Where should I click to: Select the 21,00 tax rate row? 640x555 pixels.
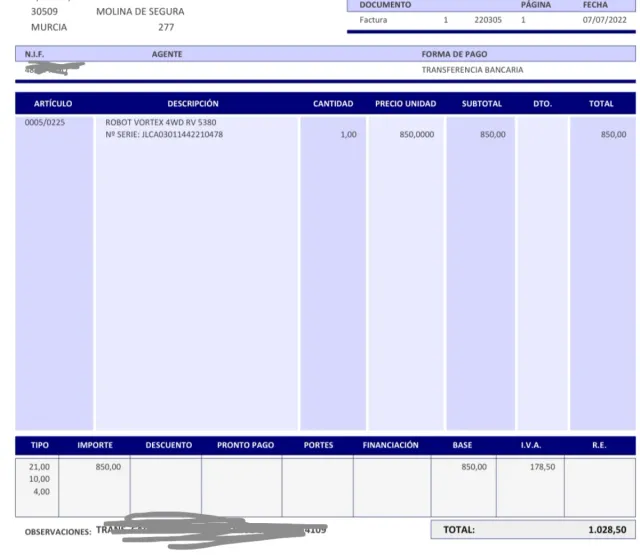click(40, 467)
